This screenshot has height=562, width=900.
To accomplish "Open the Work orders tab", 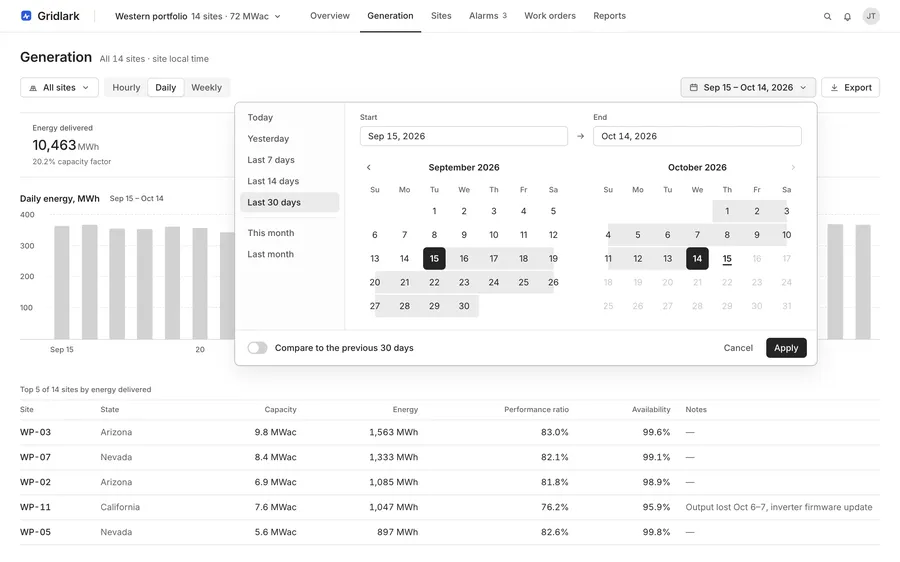I will tap(549, 16).
